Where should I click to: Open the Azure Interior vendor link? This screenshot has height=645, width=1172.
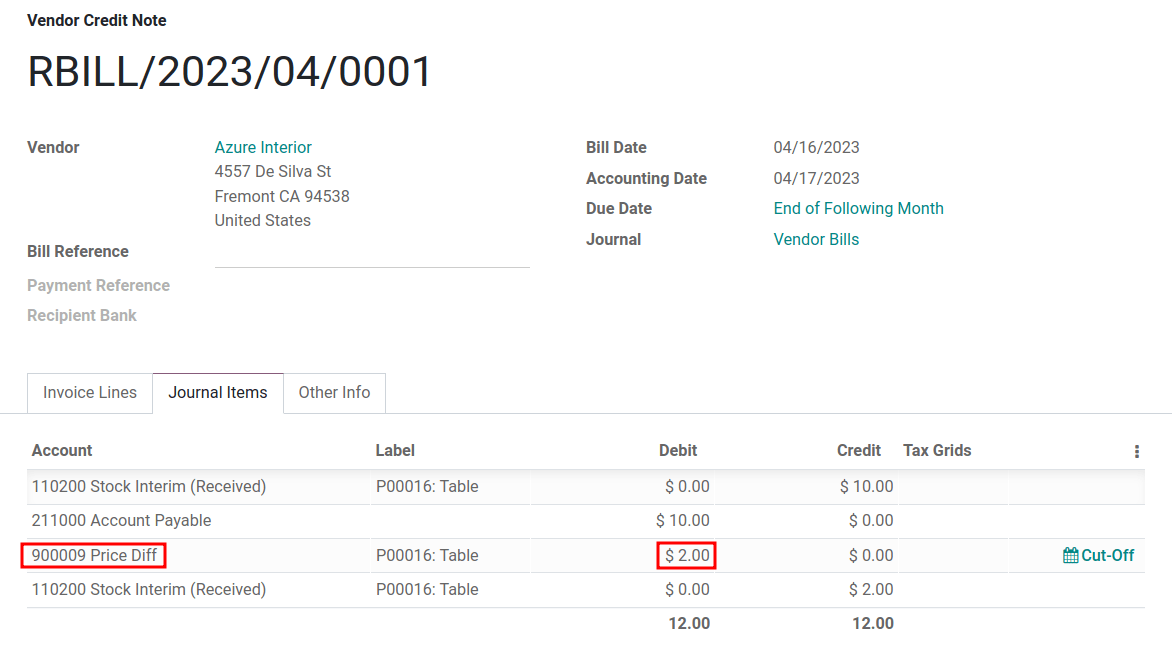(x=263, y=148)
